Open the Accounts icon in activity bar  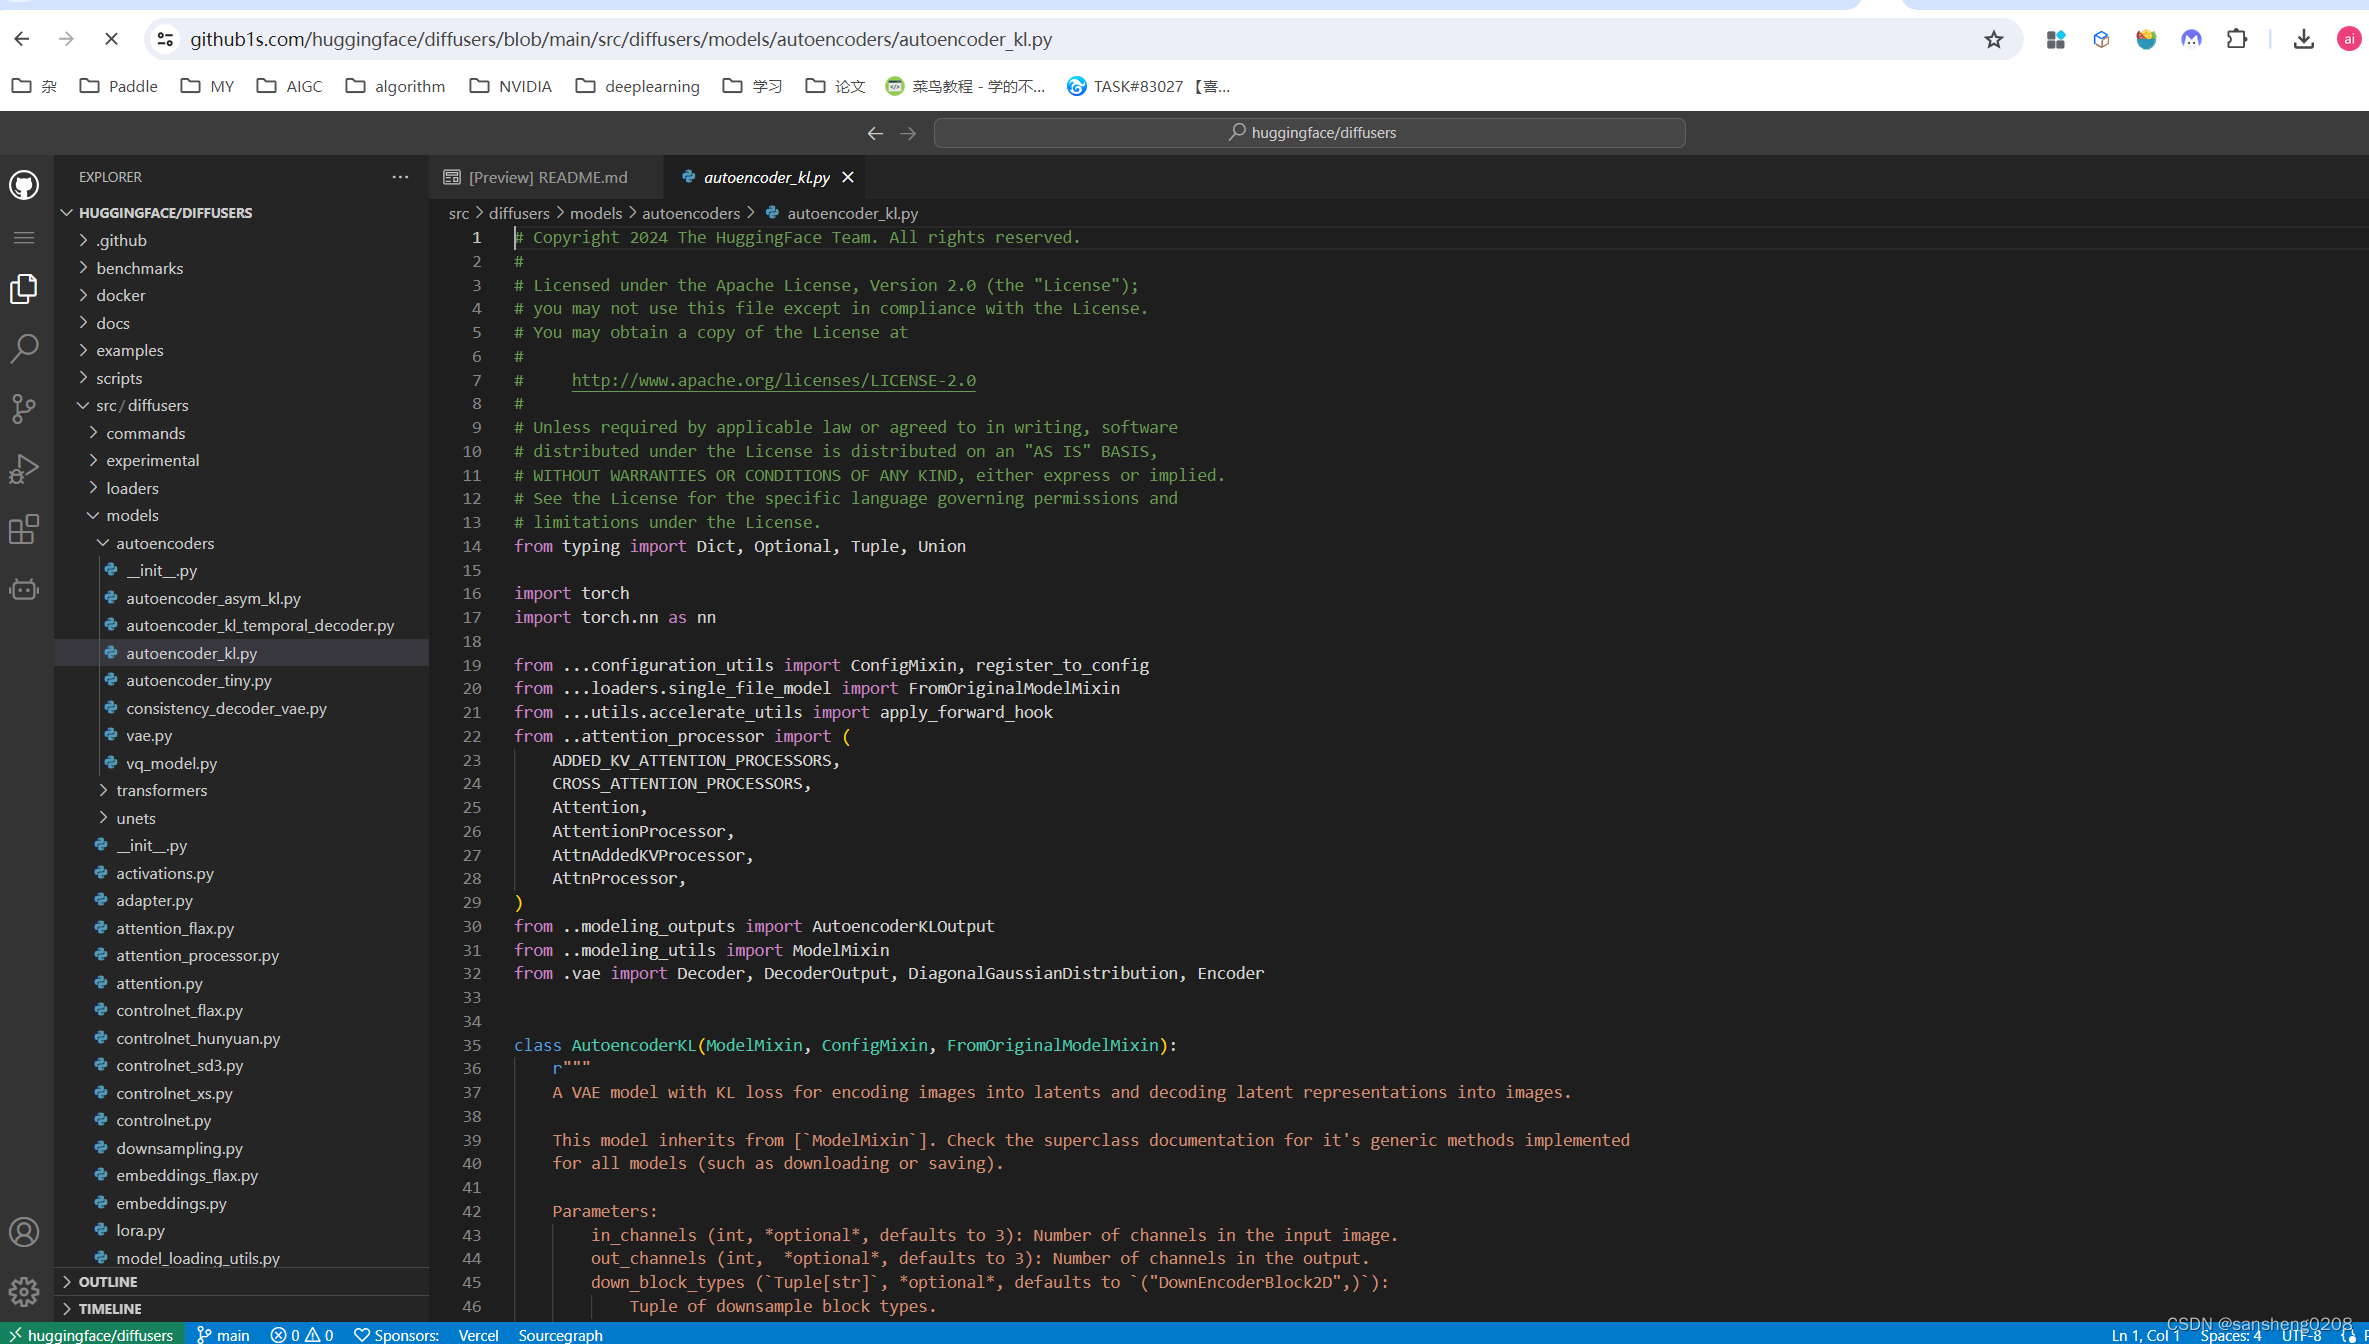(x=24, y=1231)
